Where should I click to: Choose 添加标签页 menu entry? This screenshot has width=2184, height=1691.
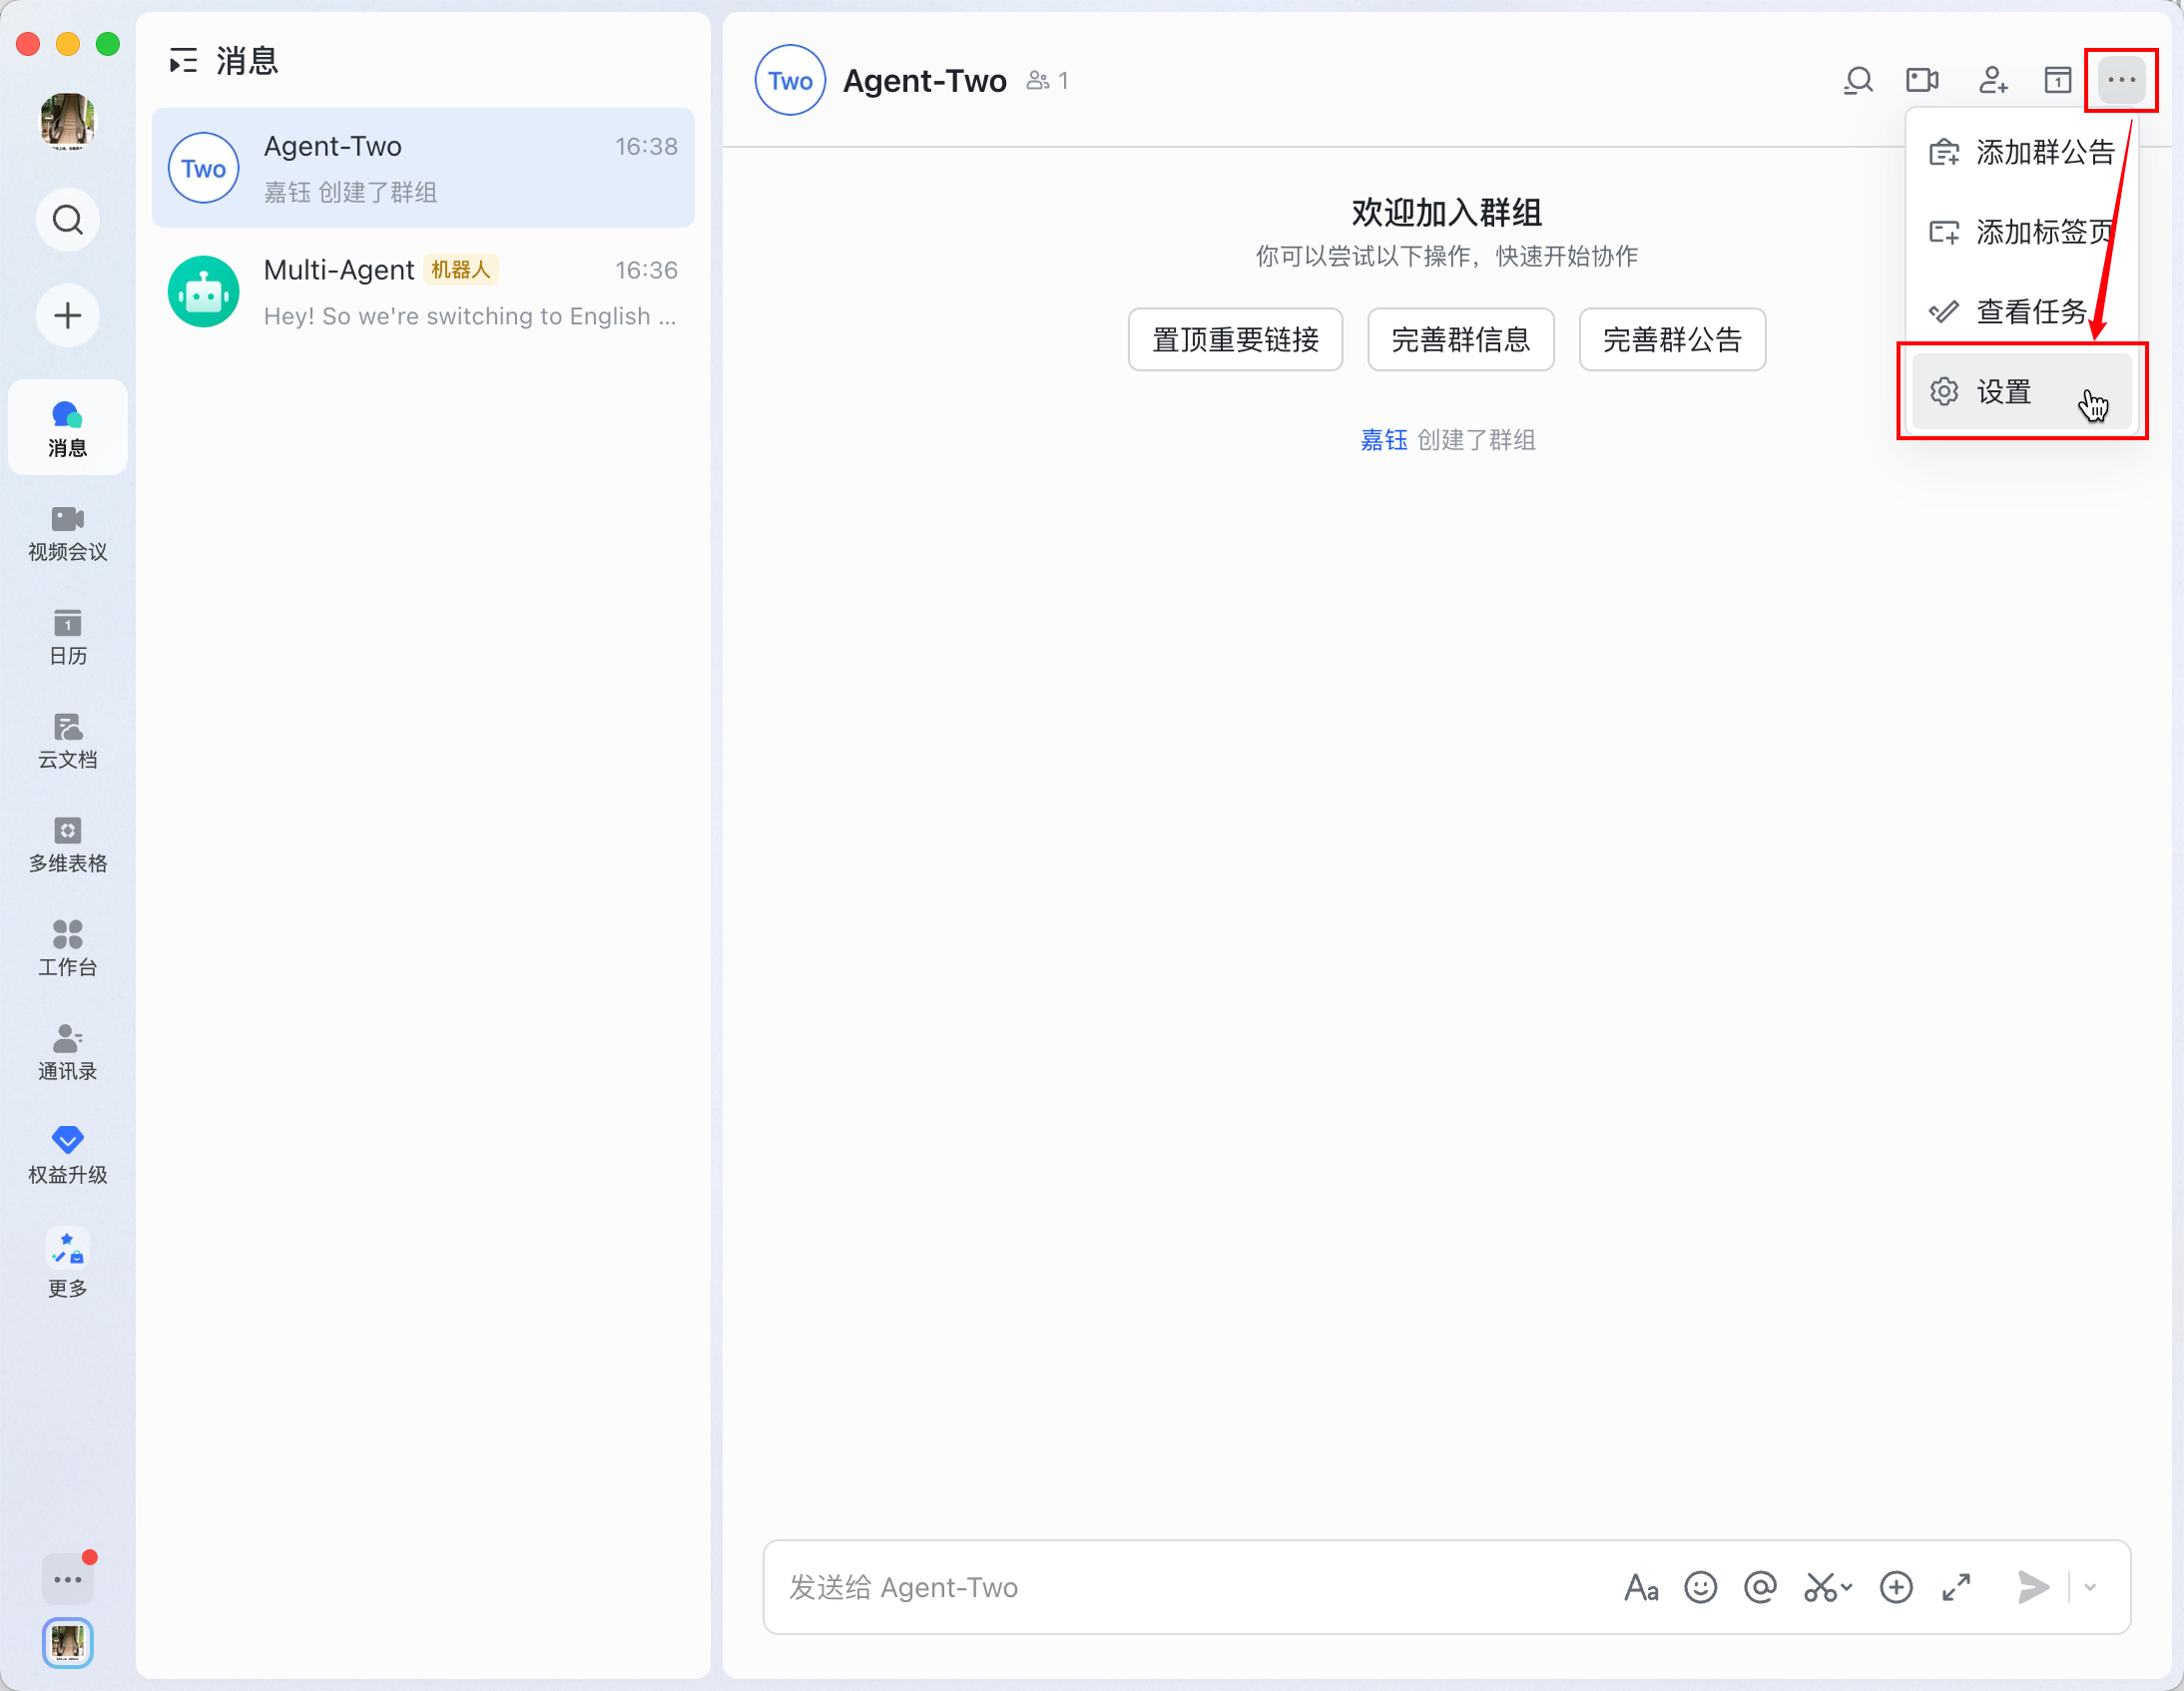coord(2043,231)
